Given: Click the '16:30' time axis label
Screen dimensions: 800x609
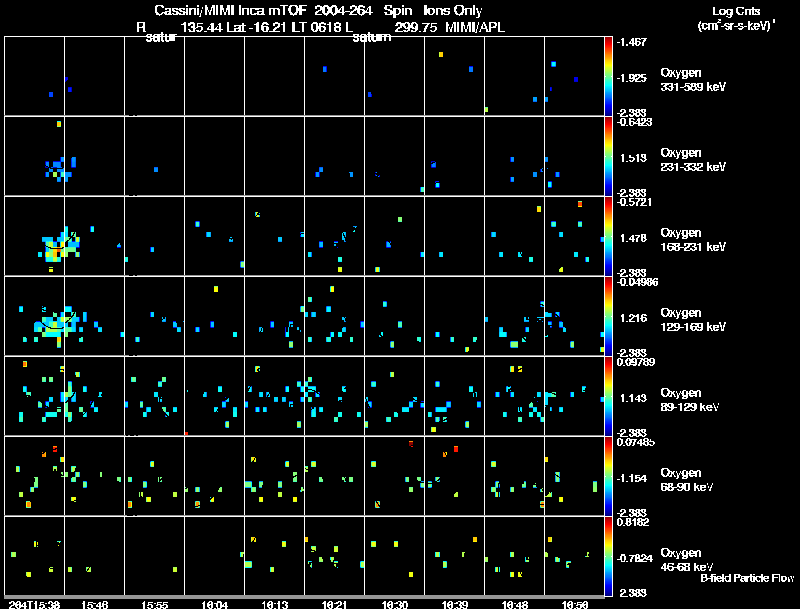Looking at the screenshot, I should (394, 605).
